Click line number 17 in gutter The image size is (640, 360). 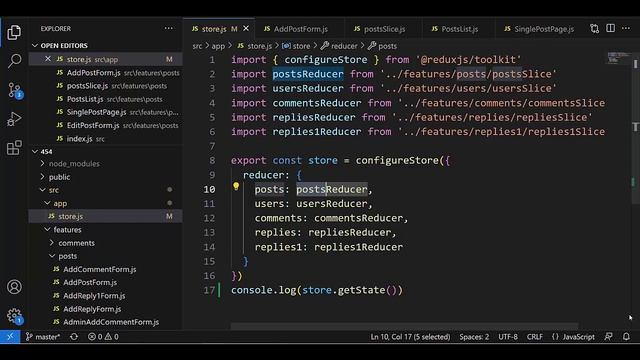point(209,290)
